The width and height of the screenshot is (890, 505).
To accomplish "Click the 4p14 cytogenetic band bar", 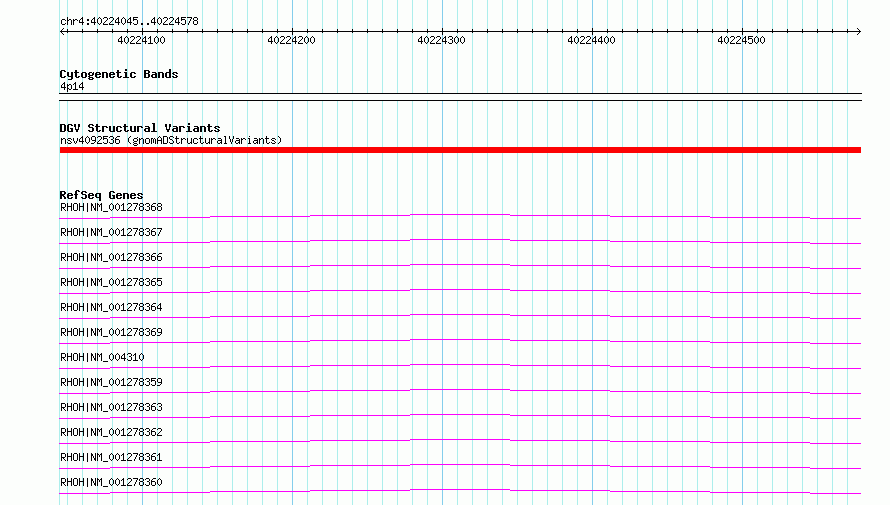I will tap(460, 97).
